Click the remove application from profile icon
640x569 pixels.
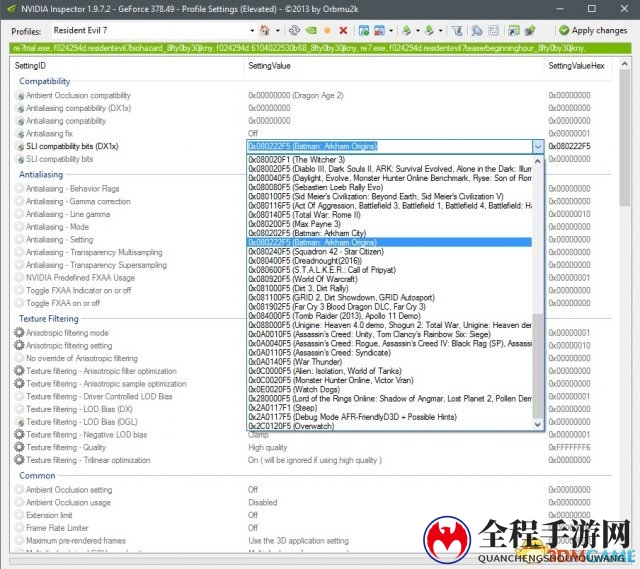(379, 30)
